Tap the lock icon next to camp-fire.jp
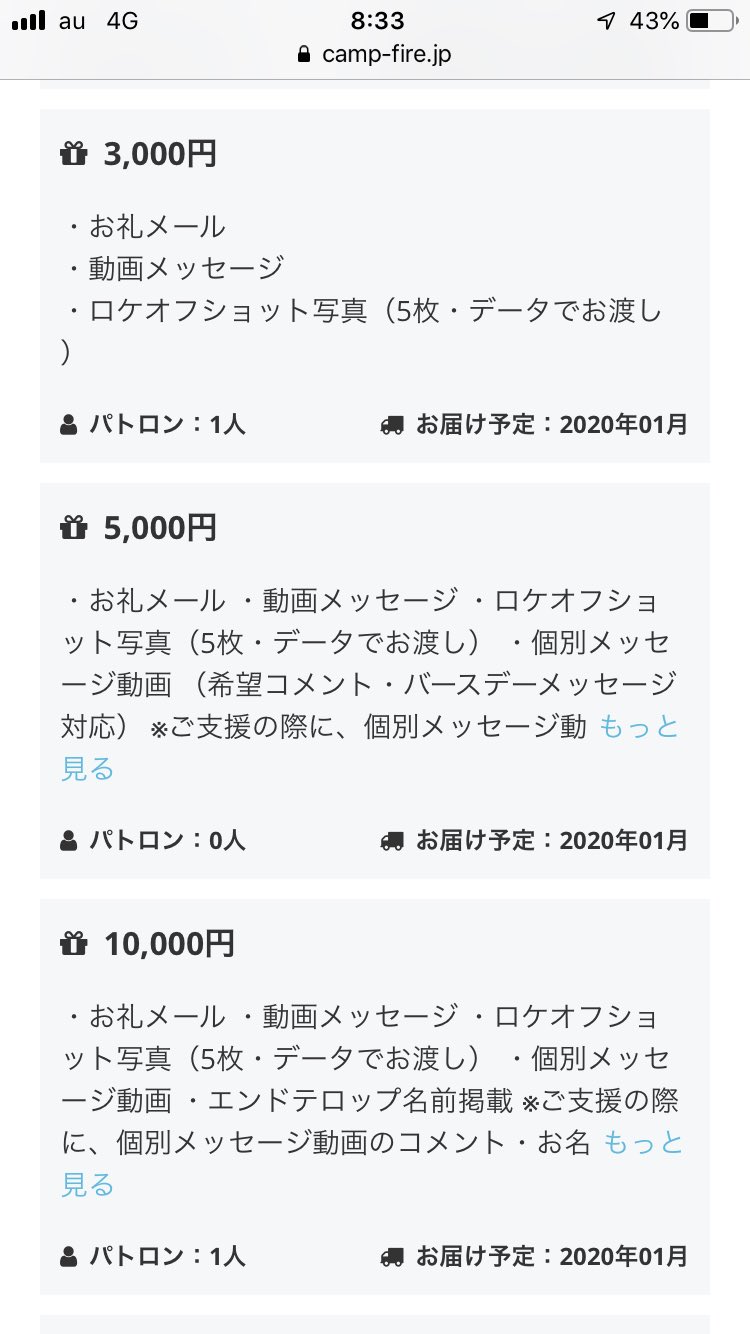This screenshot has height=1334, width=750. point(306,54)
